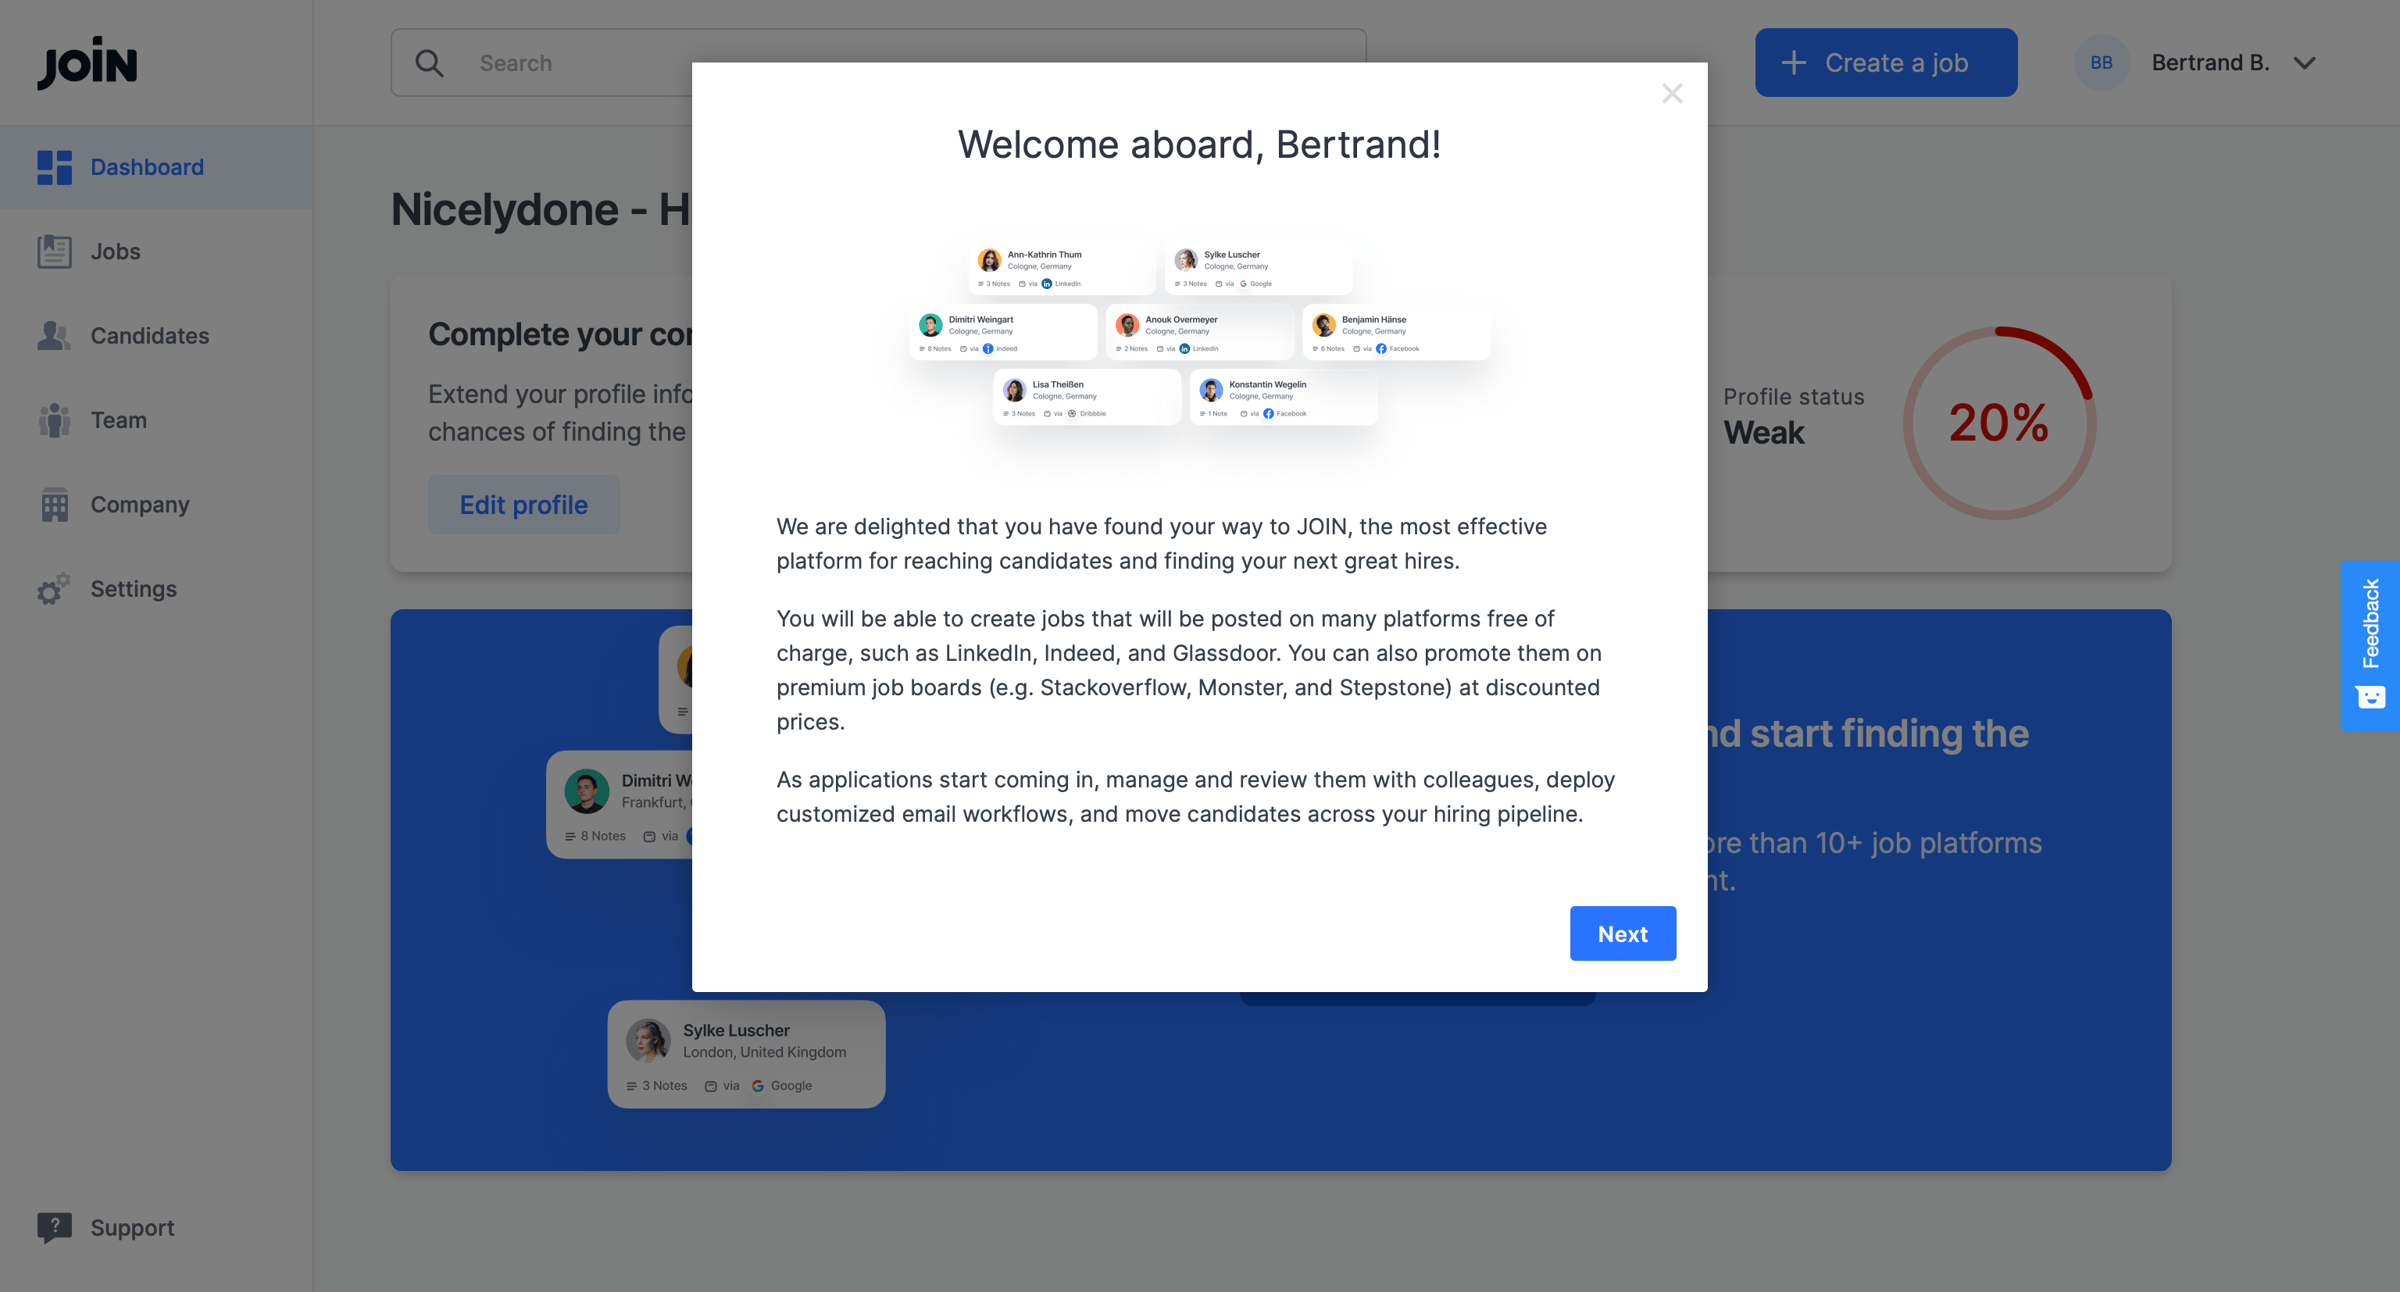Click the Welcome aboard, Bertrand! heading
Screen dimensions: 2400x1292
tap(1199, 144)
